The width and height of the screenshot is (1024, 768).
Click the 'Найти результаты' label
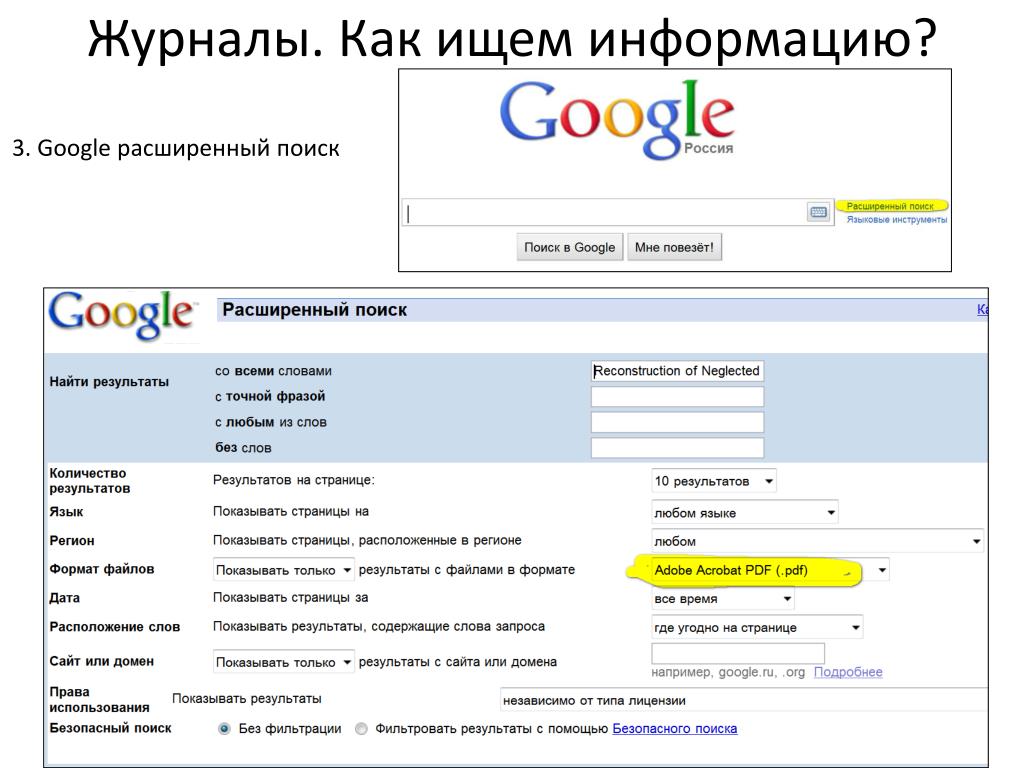pos(109,382)
